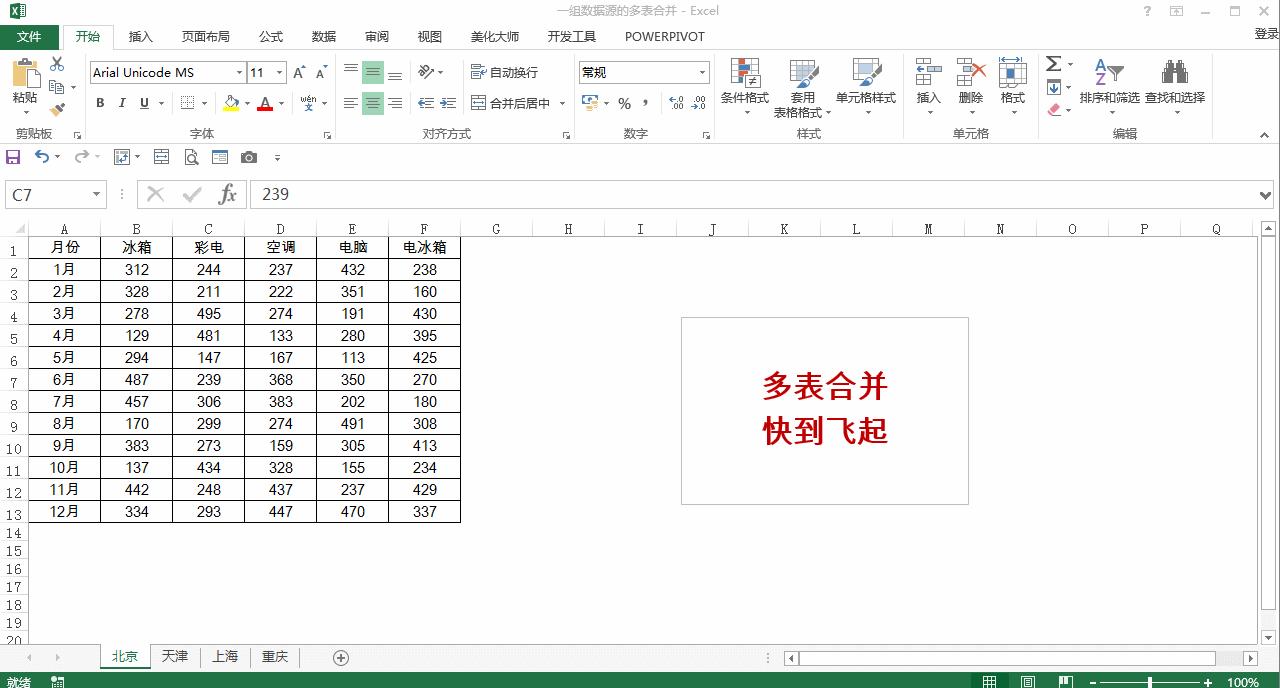Click 条件格式 button
Image resolution: width=1280 pixels, height=688 pixels.
pyautogui.click(x=745, y=88)
